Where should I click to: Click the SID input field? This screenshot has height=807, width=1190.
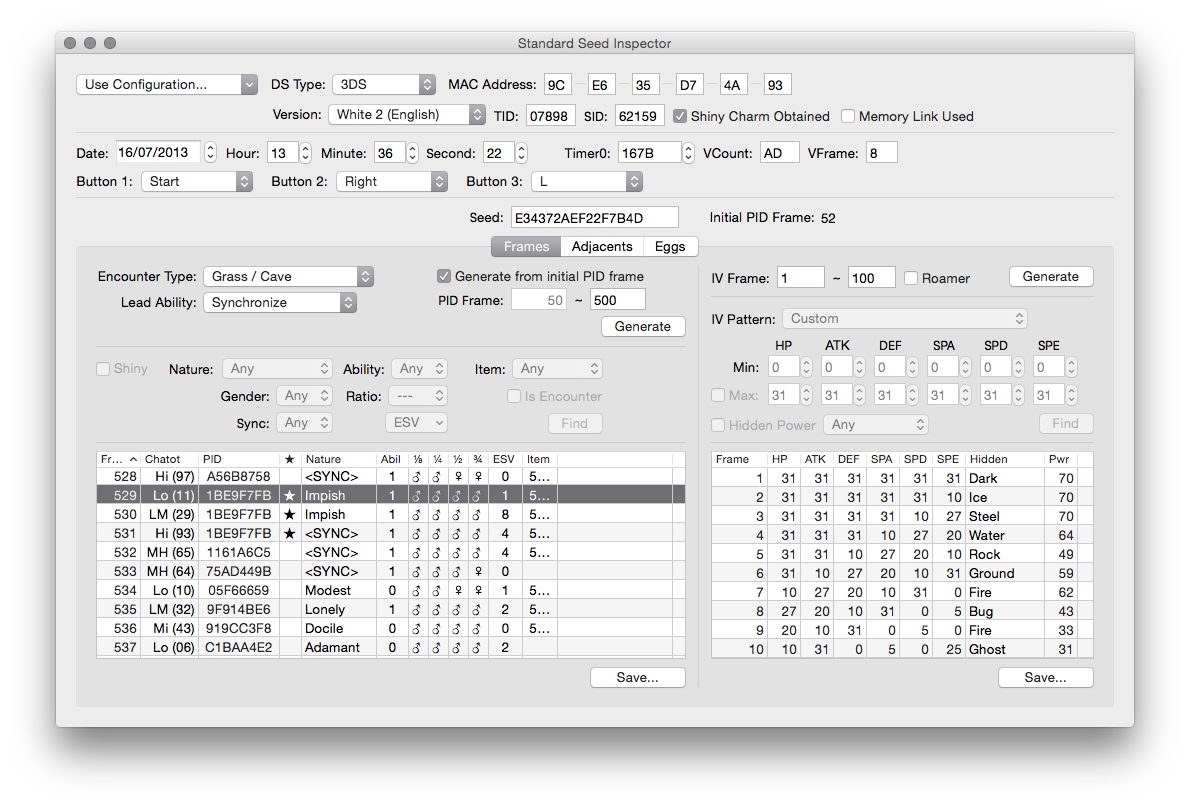pos(639,116)
